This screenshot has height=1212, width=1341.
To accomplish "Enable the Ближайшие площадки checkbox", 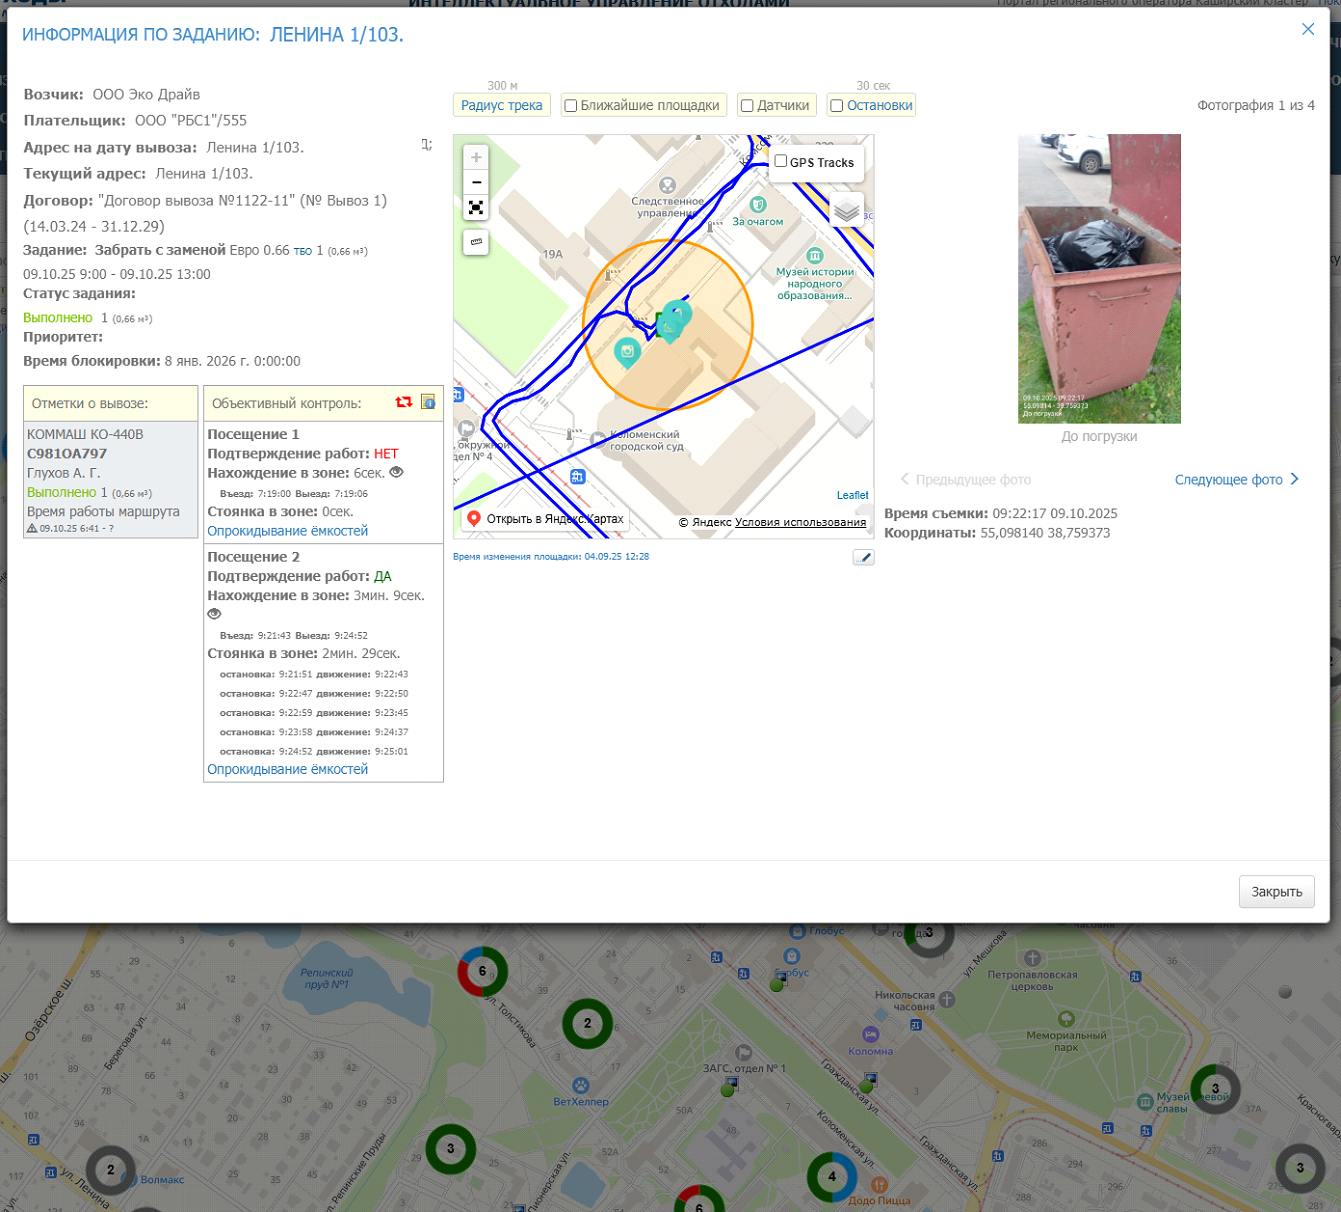I will 571,106.
